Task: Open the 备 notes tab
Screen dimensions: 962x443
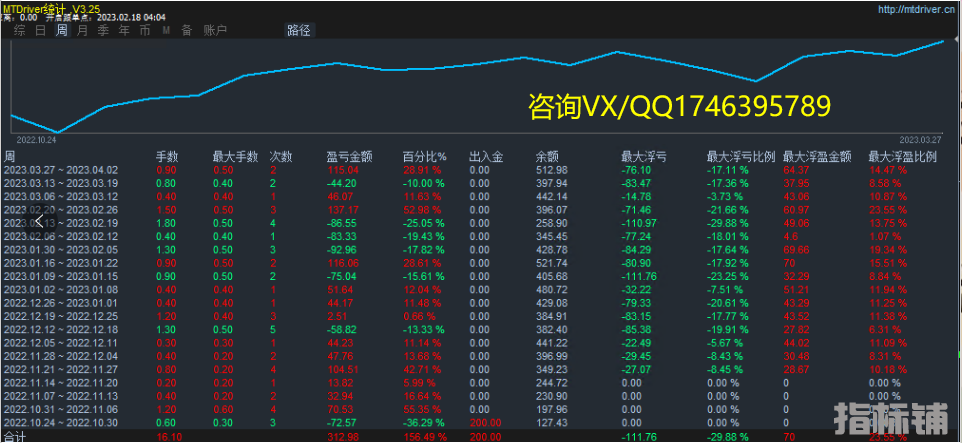Action: click(186, 30)
